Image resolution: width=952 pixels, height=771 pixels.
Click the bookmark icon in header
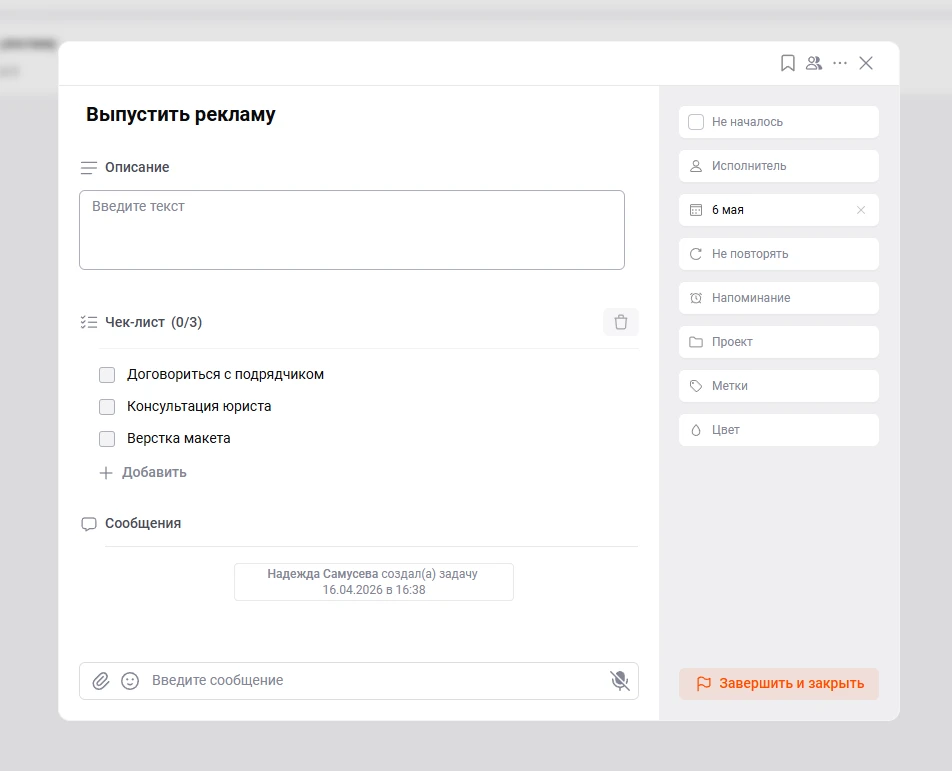coord(788,63)
